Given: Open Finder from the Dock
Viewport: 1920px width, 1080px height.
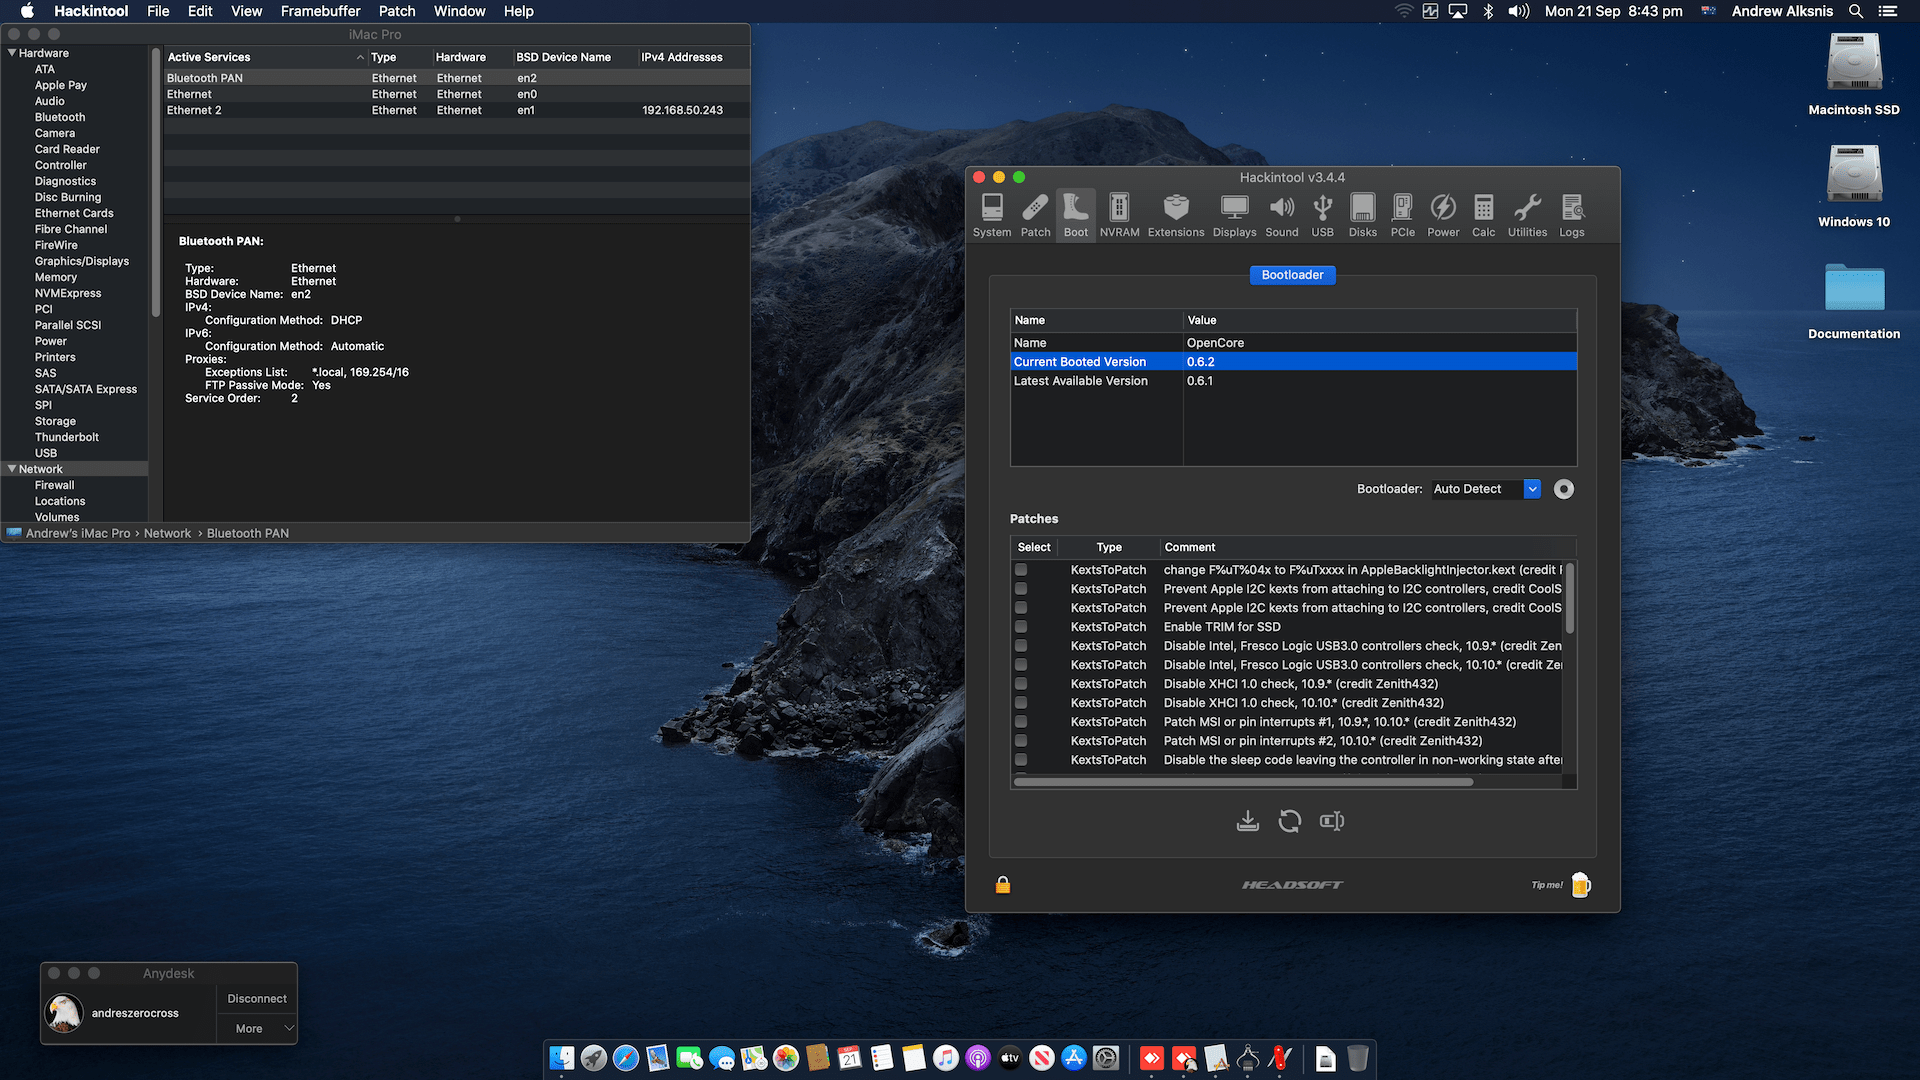Looking at the screenshot, I should pyautogui.click(x=562, y=1058).
